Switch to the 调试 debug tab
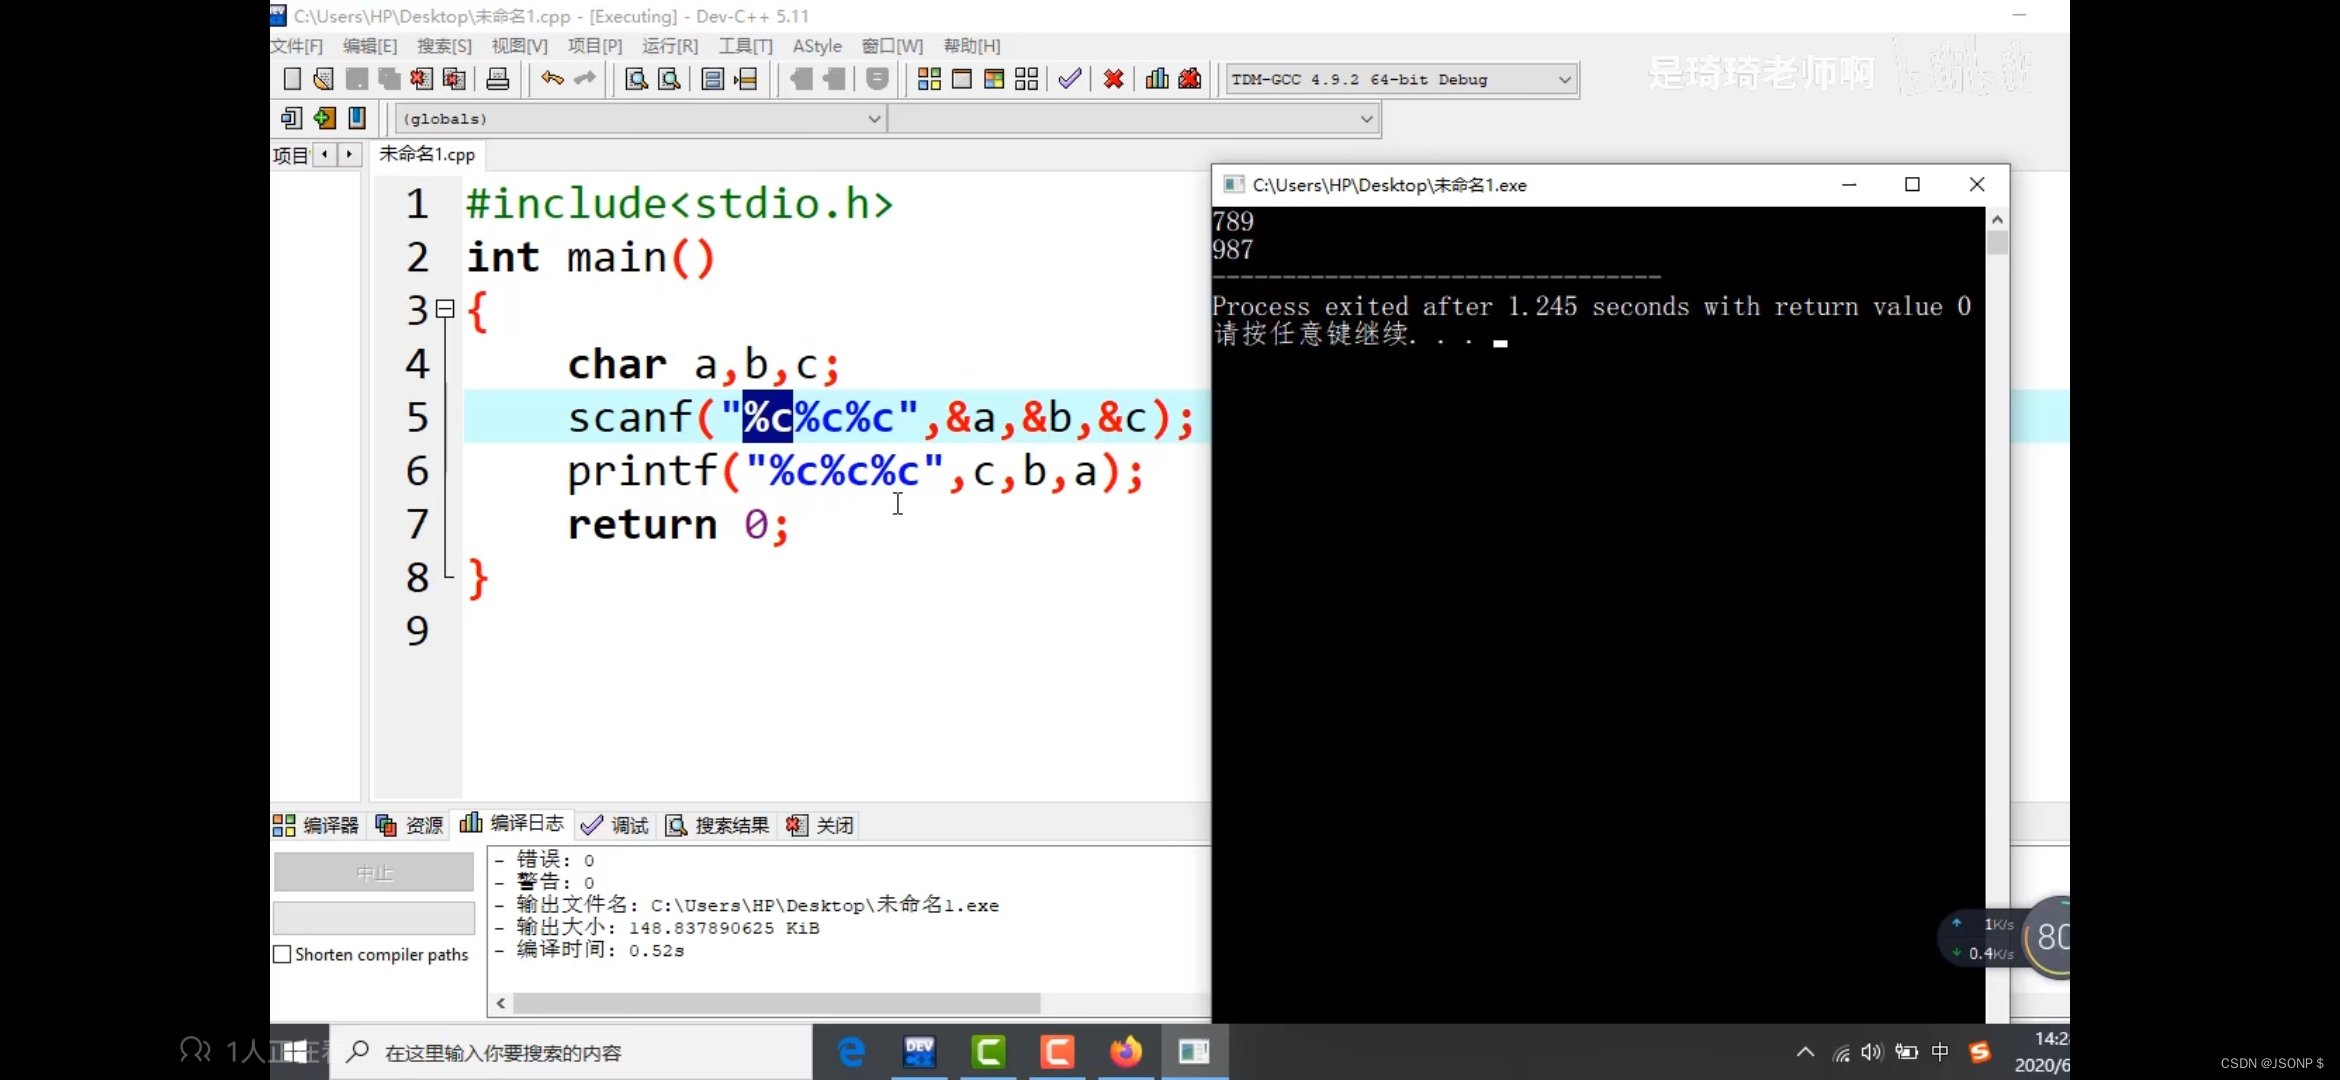Viewport: 2340px width, 1080px height. point(616,825)
